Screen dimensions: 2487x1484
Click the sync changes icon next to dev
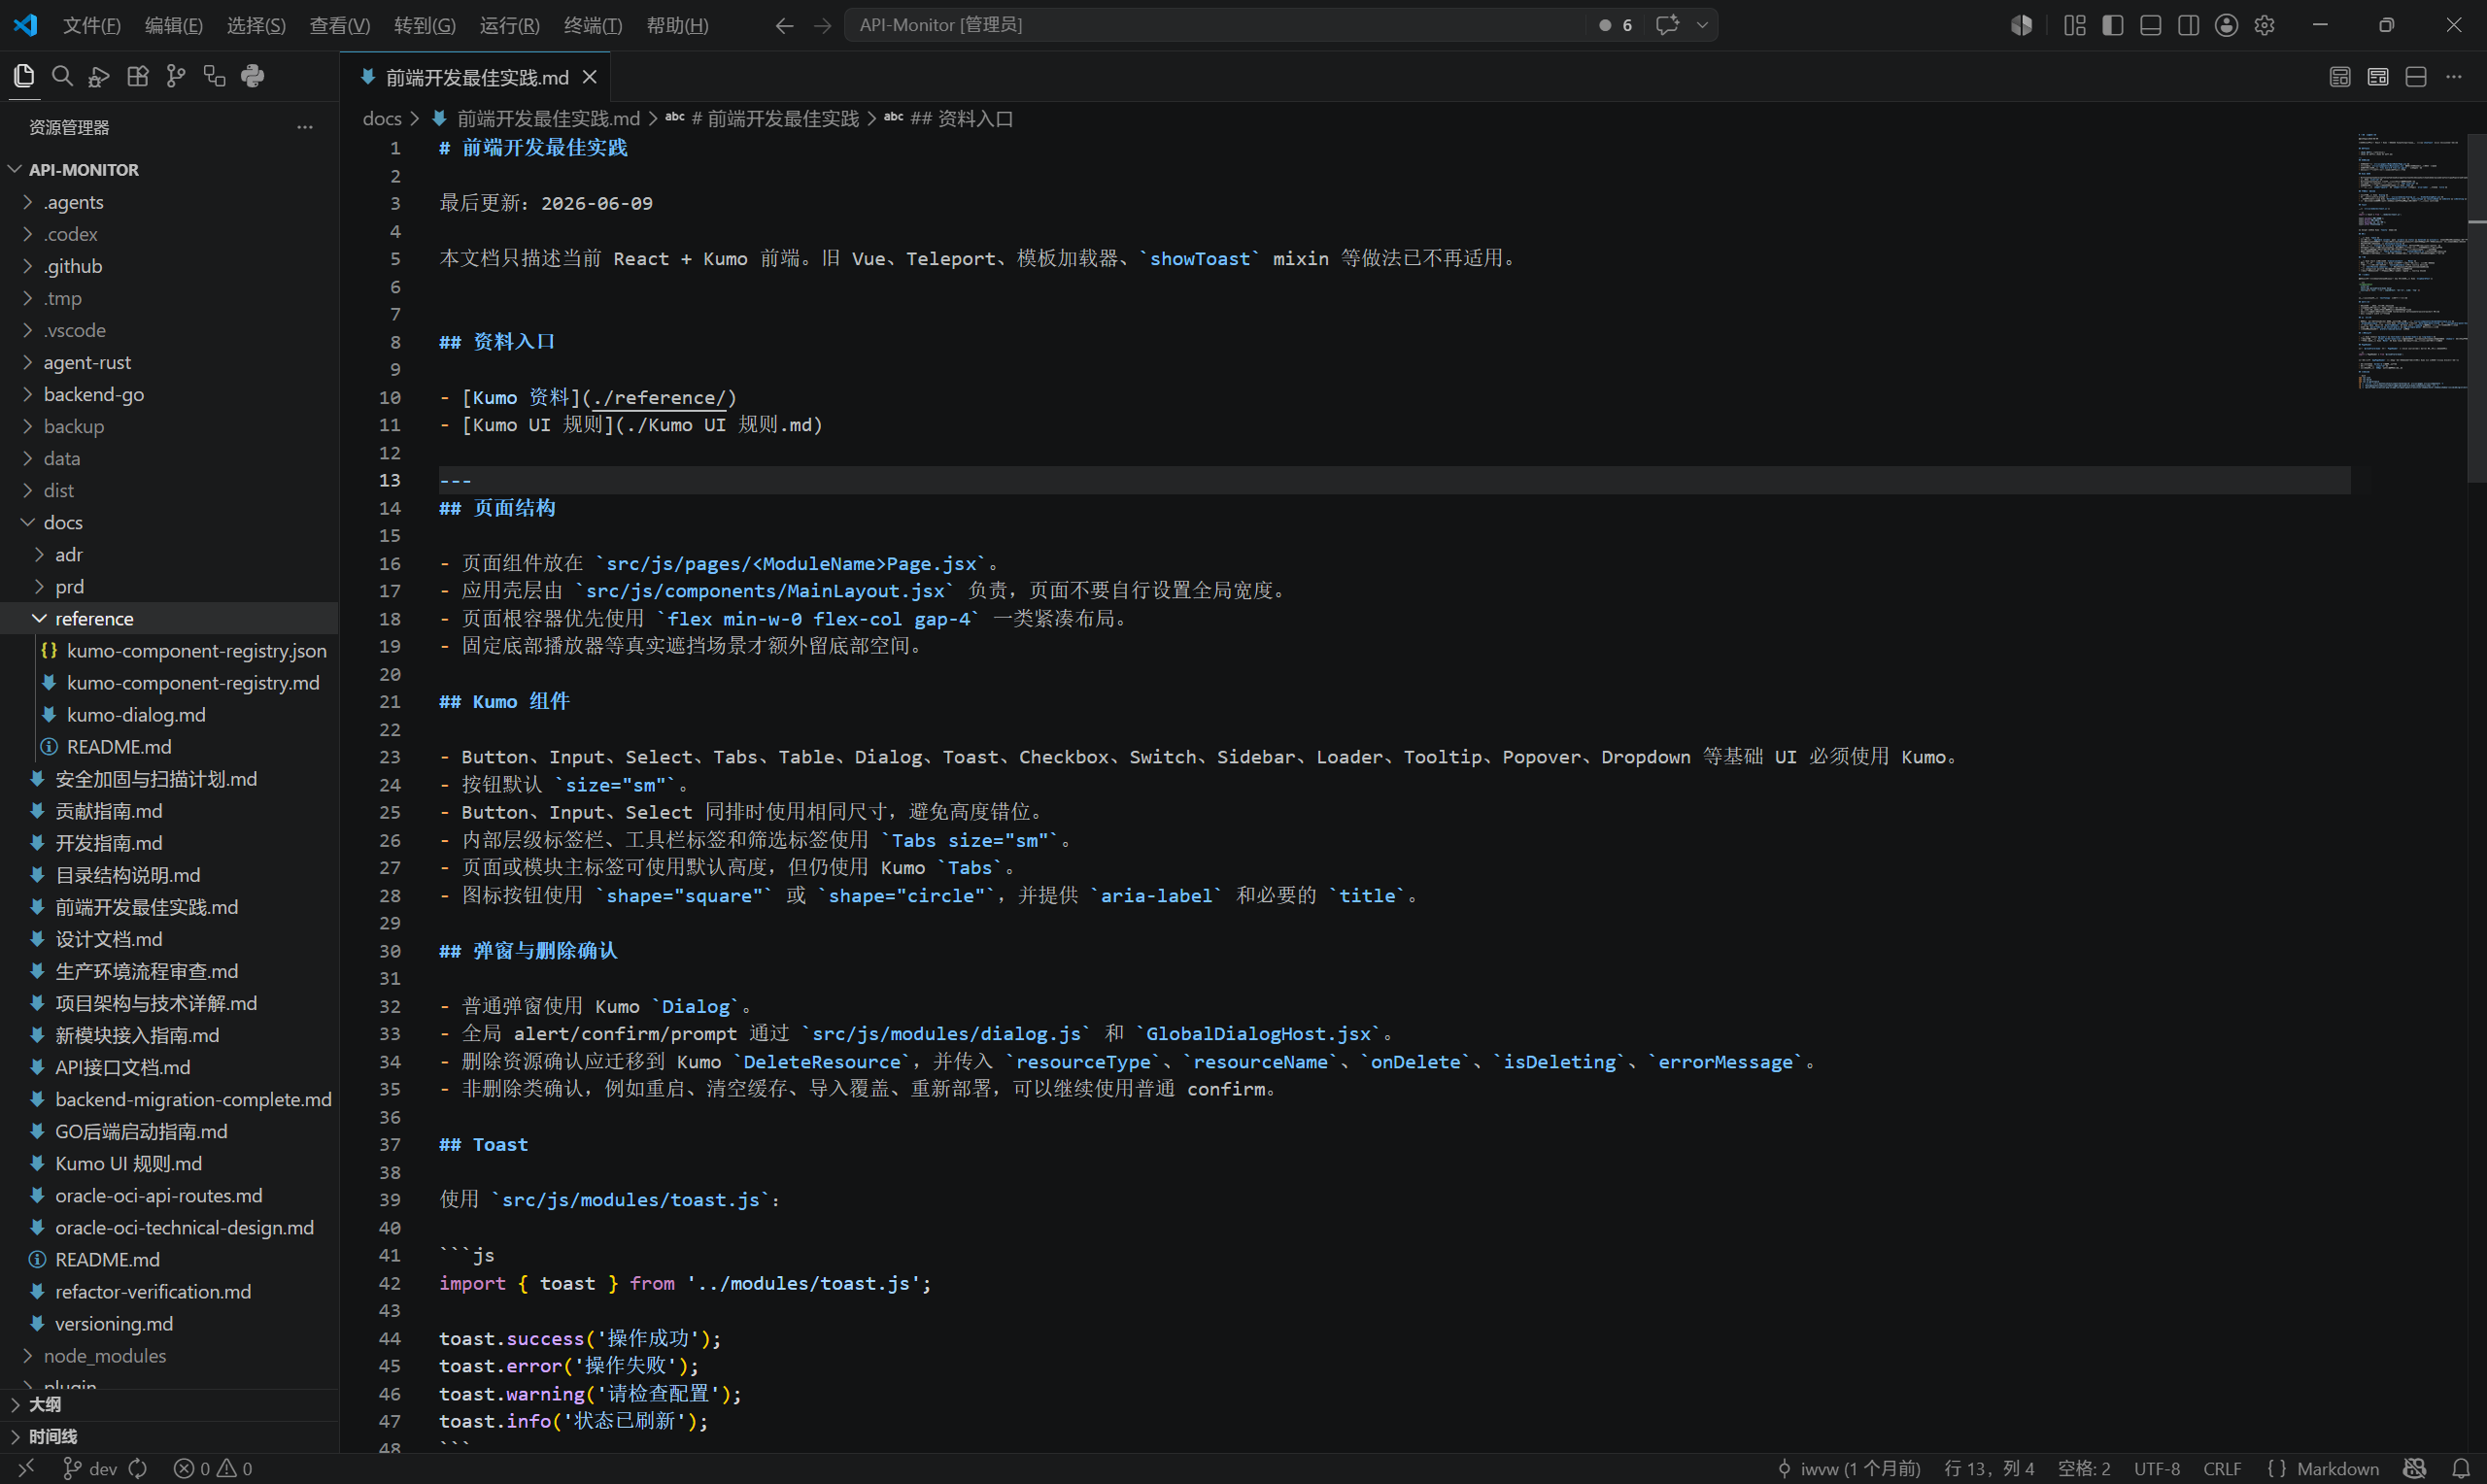pyautogui.click(x=138, y=1468)
